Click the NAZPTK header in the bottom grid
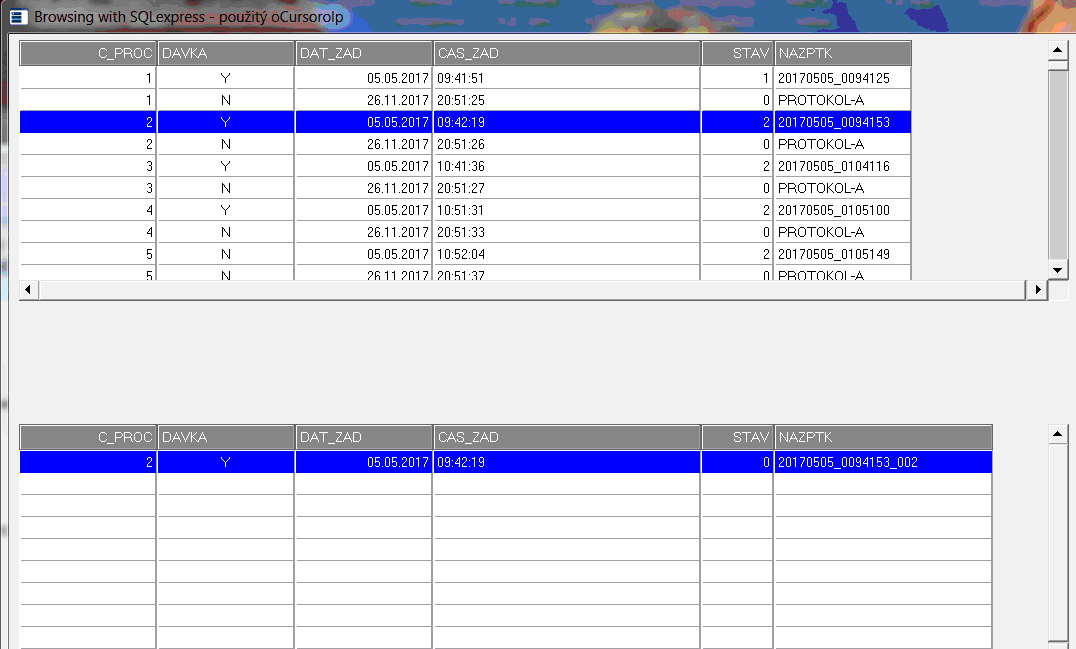The width and height of the screenshot is (1076, 649). 883,437
